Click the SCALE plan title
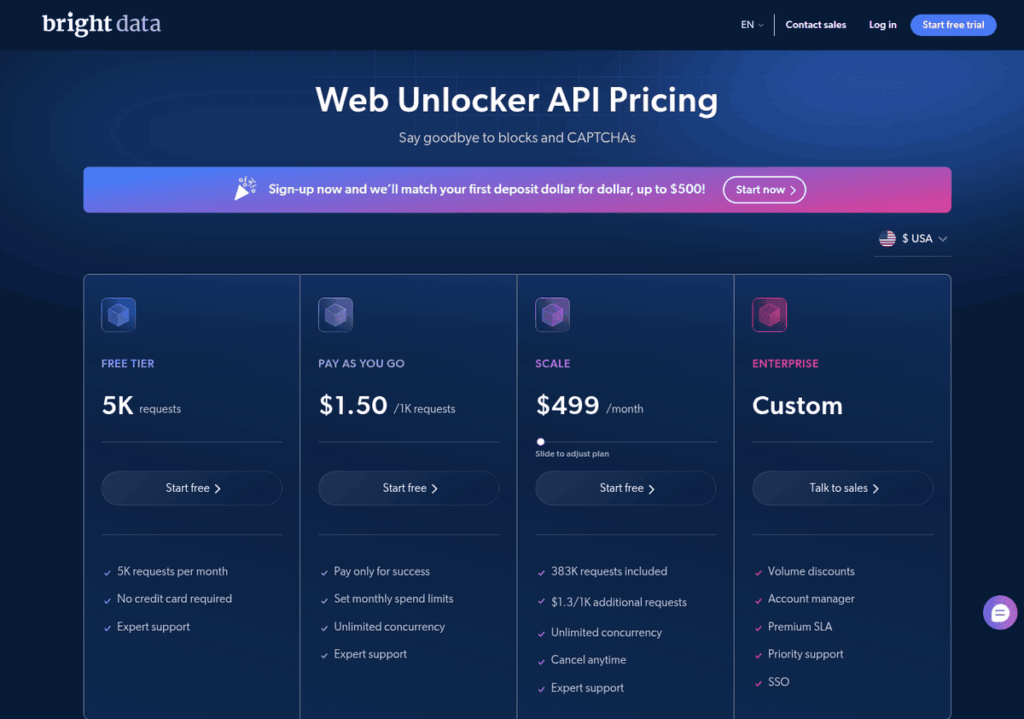The width and height of the screenshot is (1024, 719). click(552, 364)
